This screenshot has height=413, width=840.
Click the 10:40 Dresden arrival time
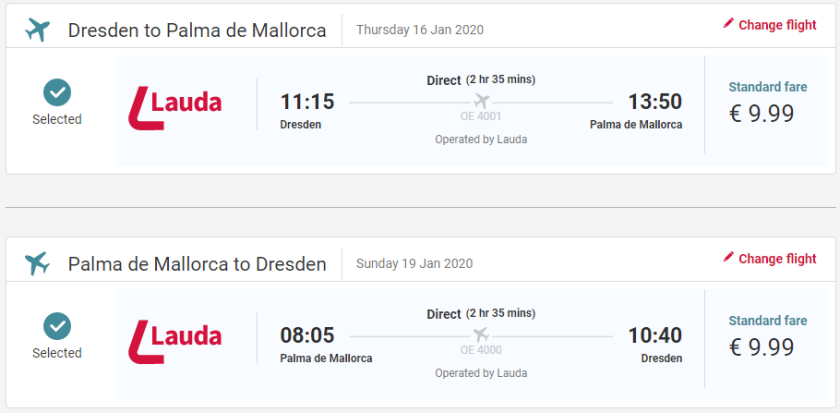pos(654,336)
